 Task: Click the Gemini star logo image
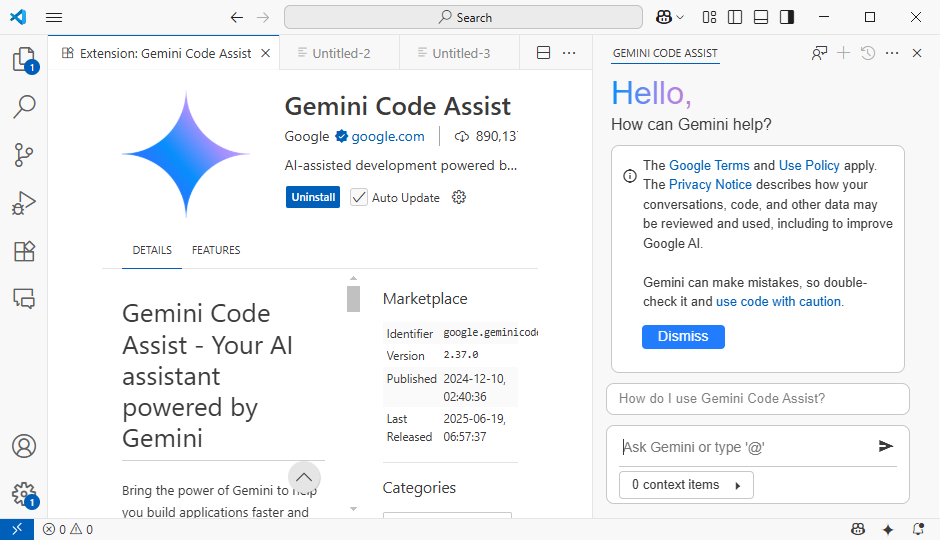186,154
